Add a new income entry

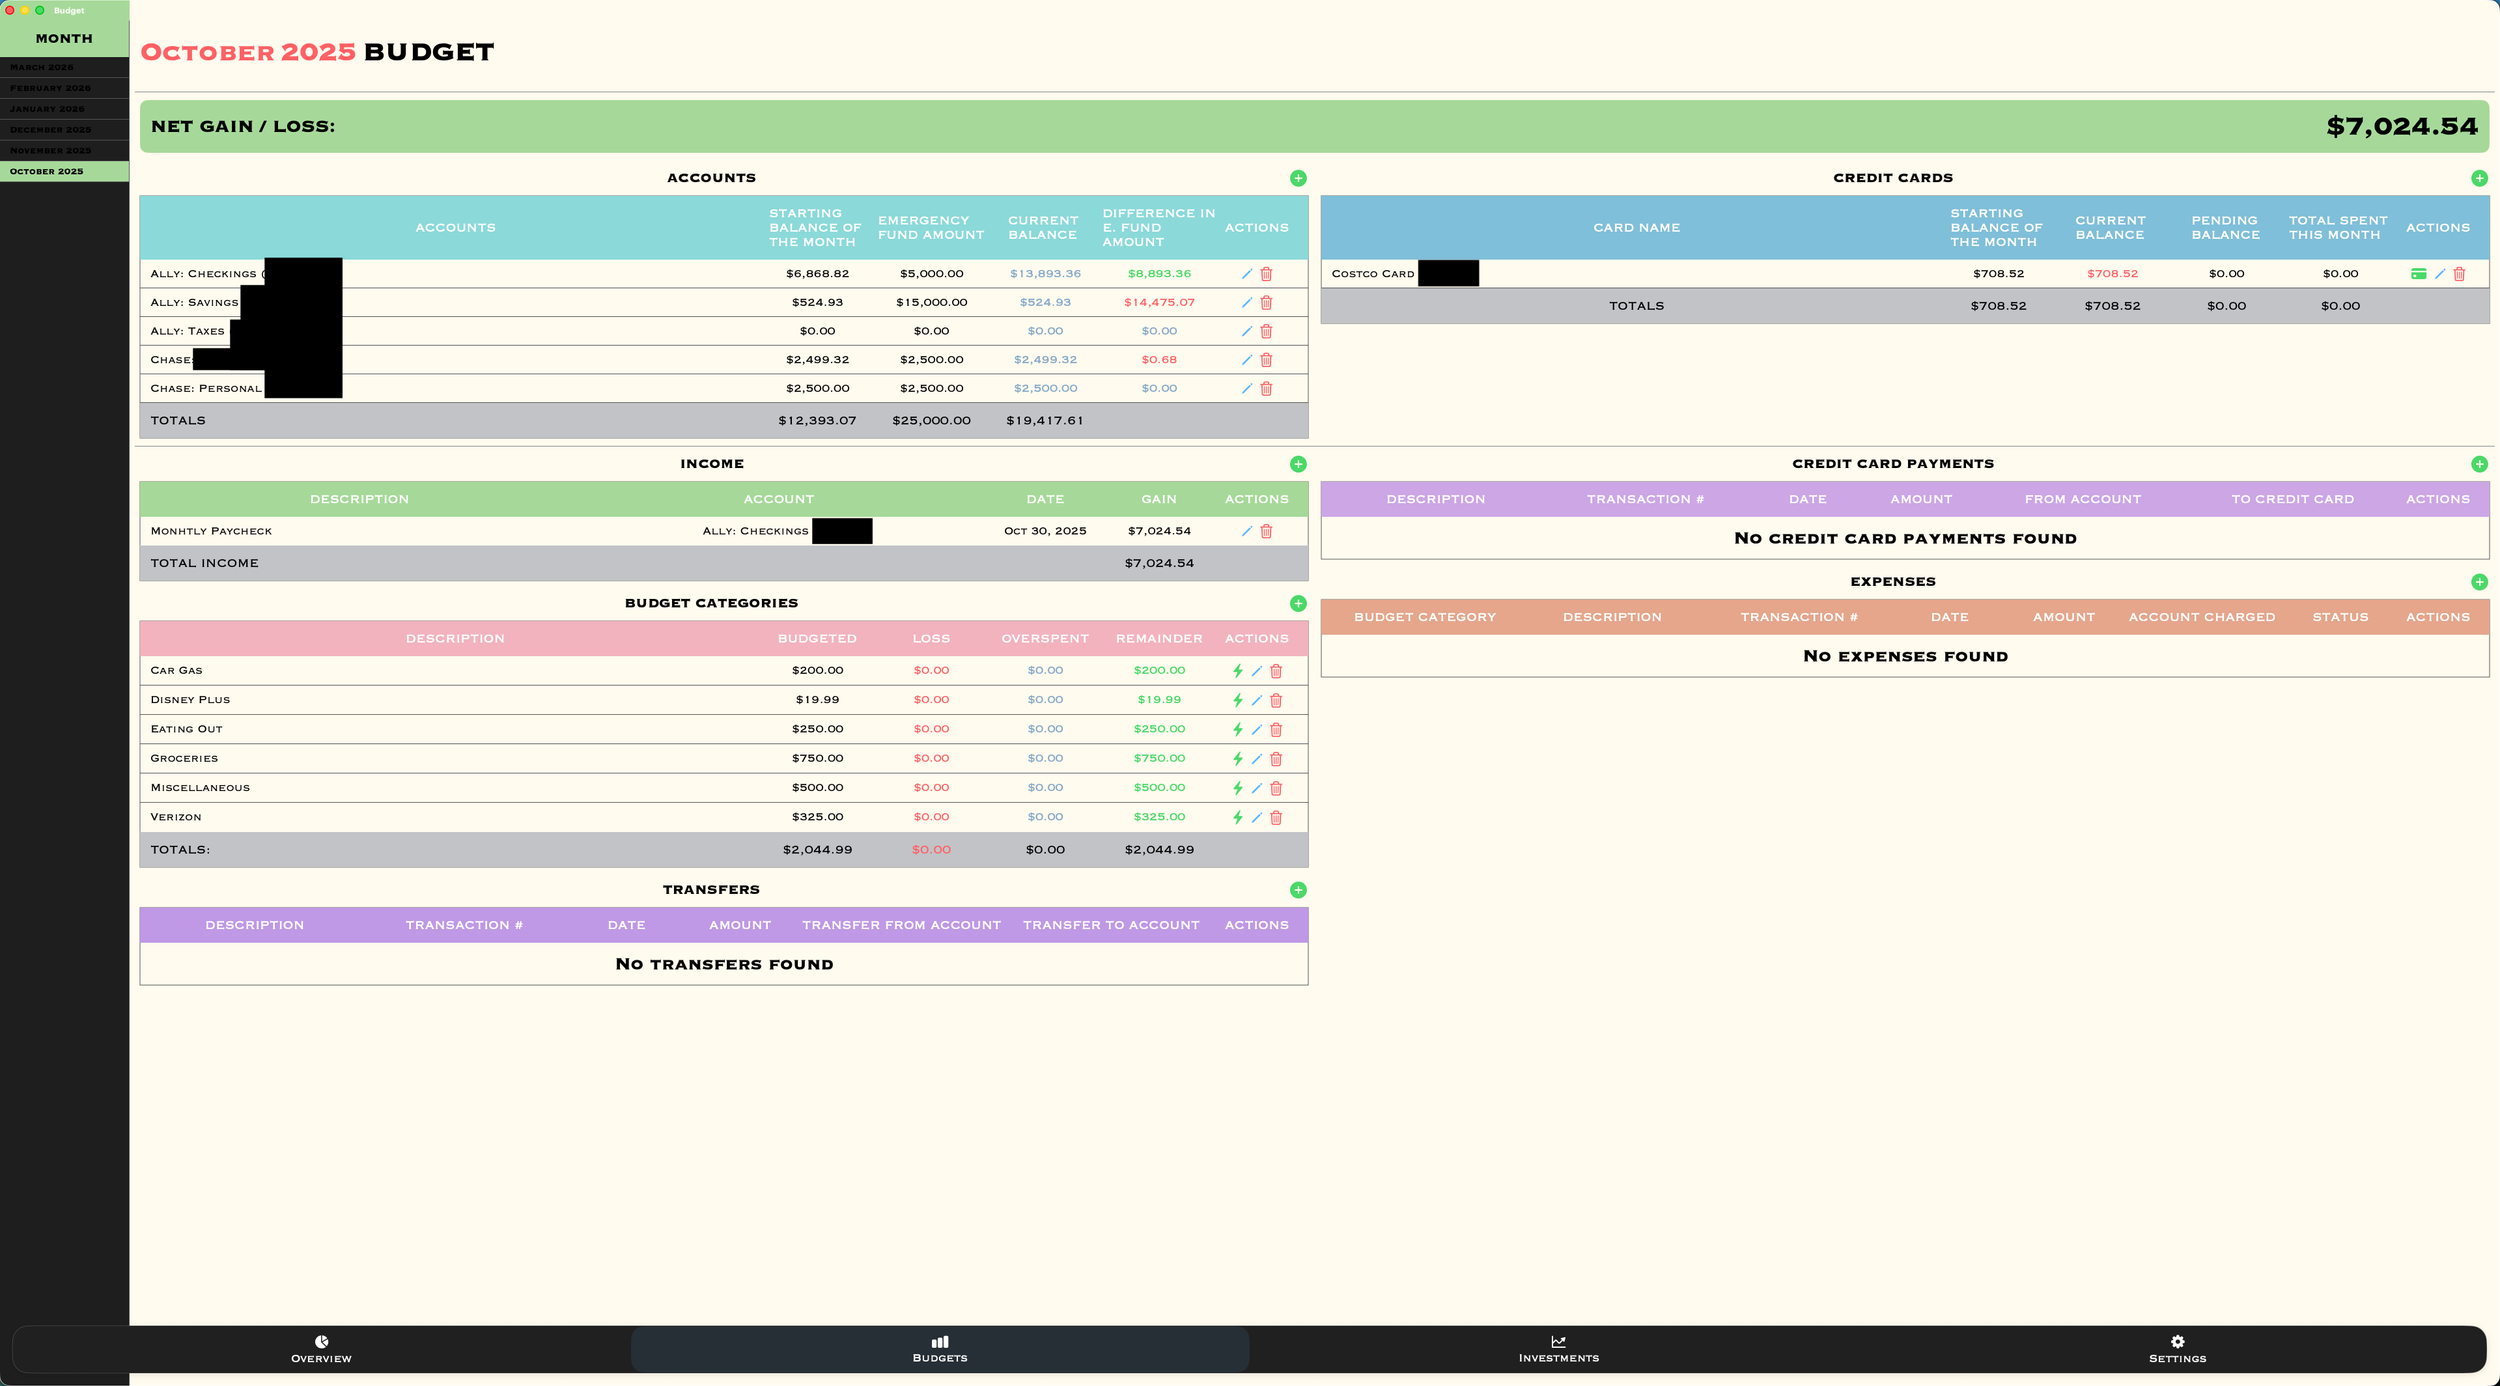[x=1298, y=464]
